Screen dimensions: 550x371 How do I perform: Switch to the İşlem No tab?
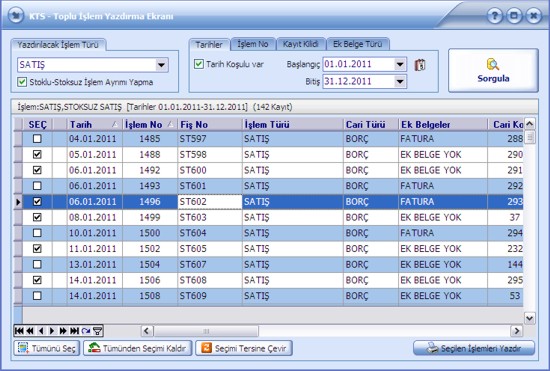point(253,45)
